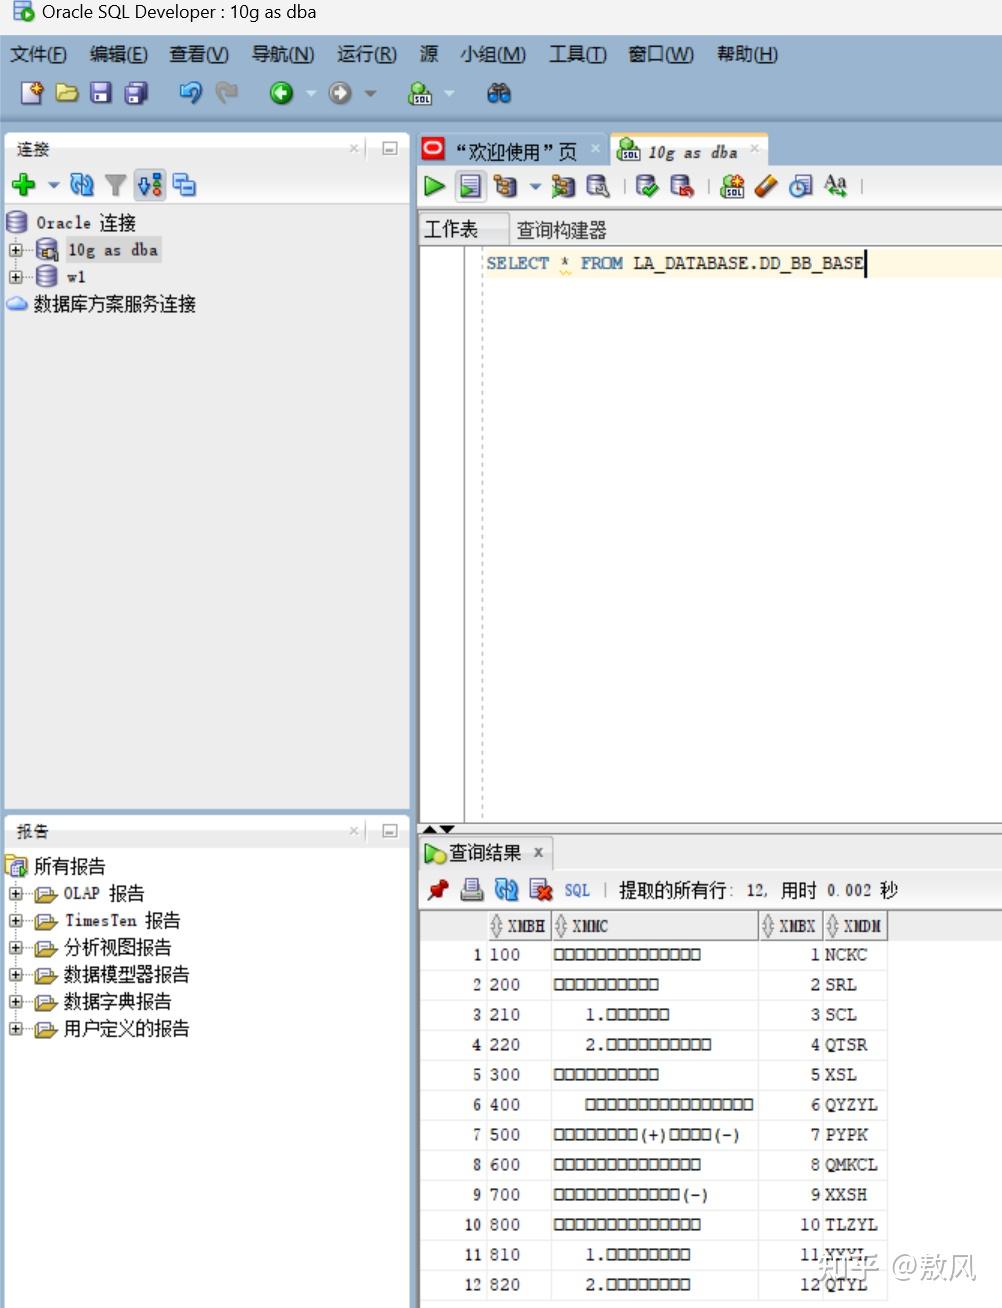Screen dimensions: 1002x1308
Task: Refresh the connections tree
Action: (x=82, y=184)
